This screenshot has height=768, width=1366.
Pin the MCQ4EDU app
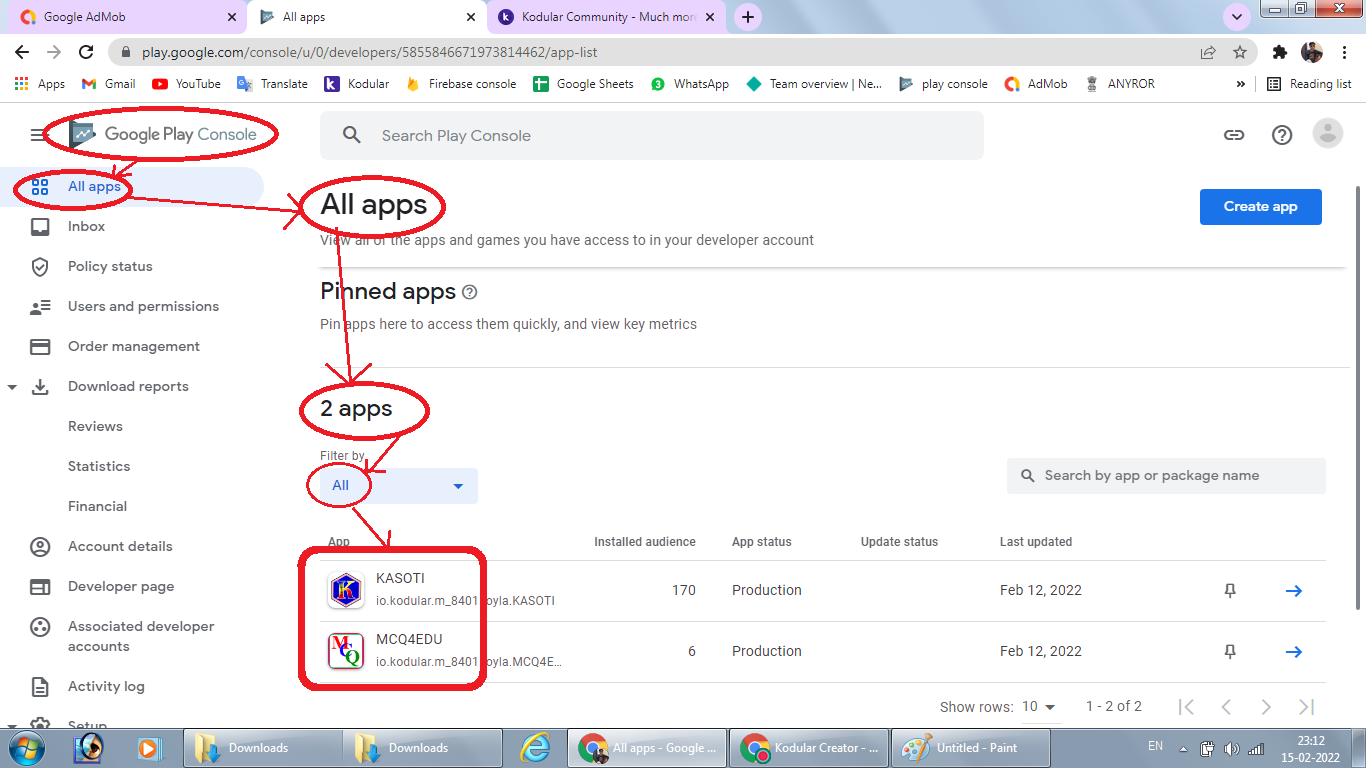(x=1230, y=652)
